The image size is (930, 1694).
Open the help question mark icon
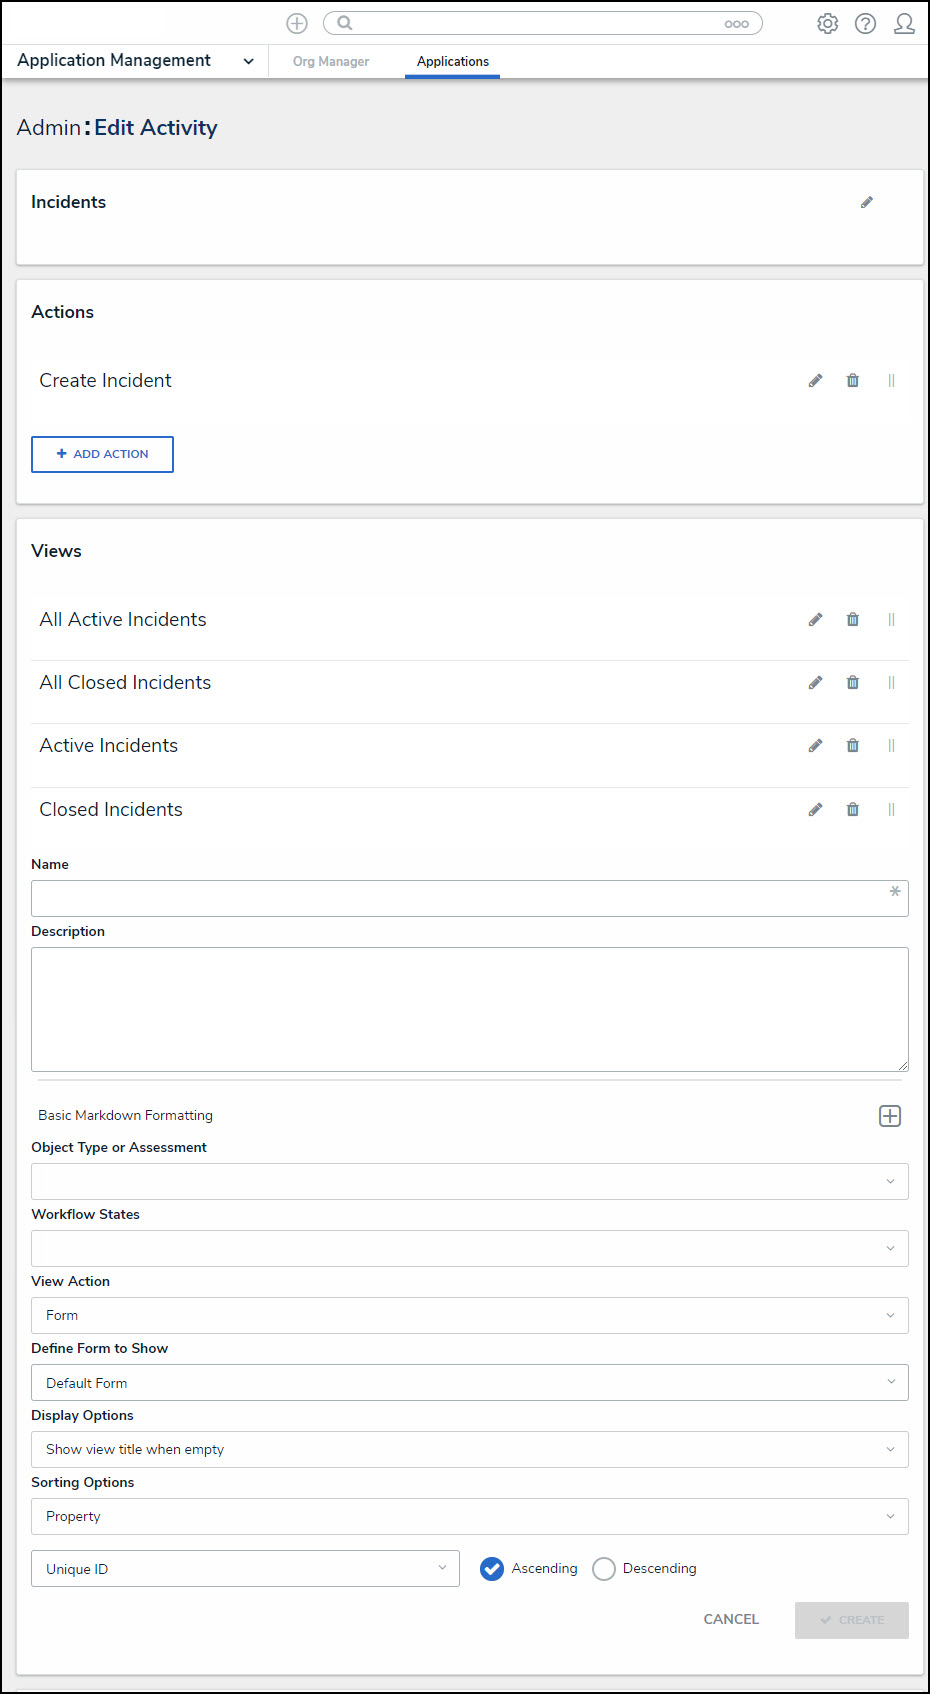(x=865, y=24)
